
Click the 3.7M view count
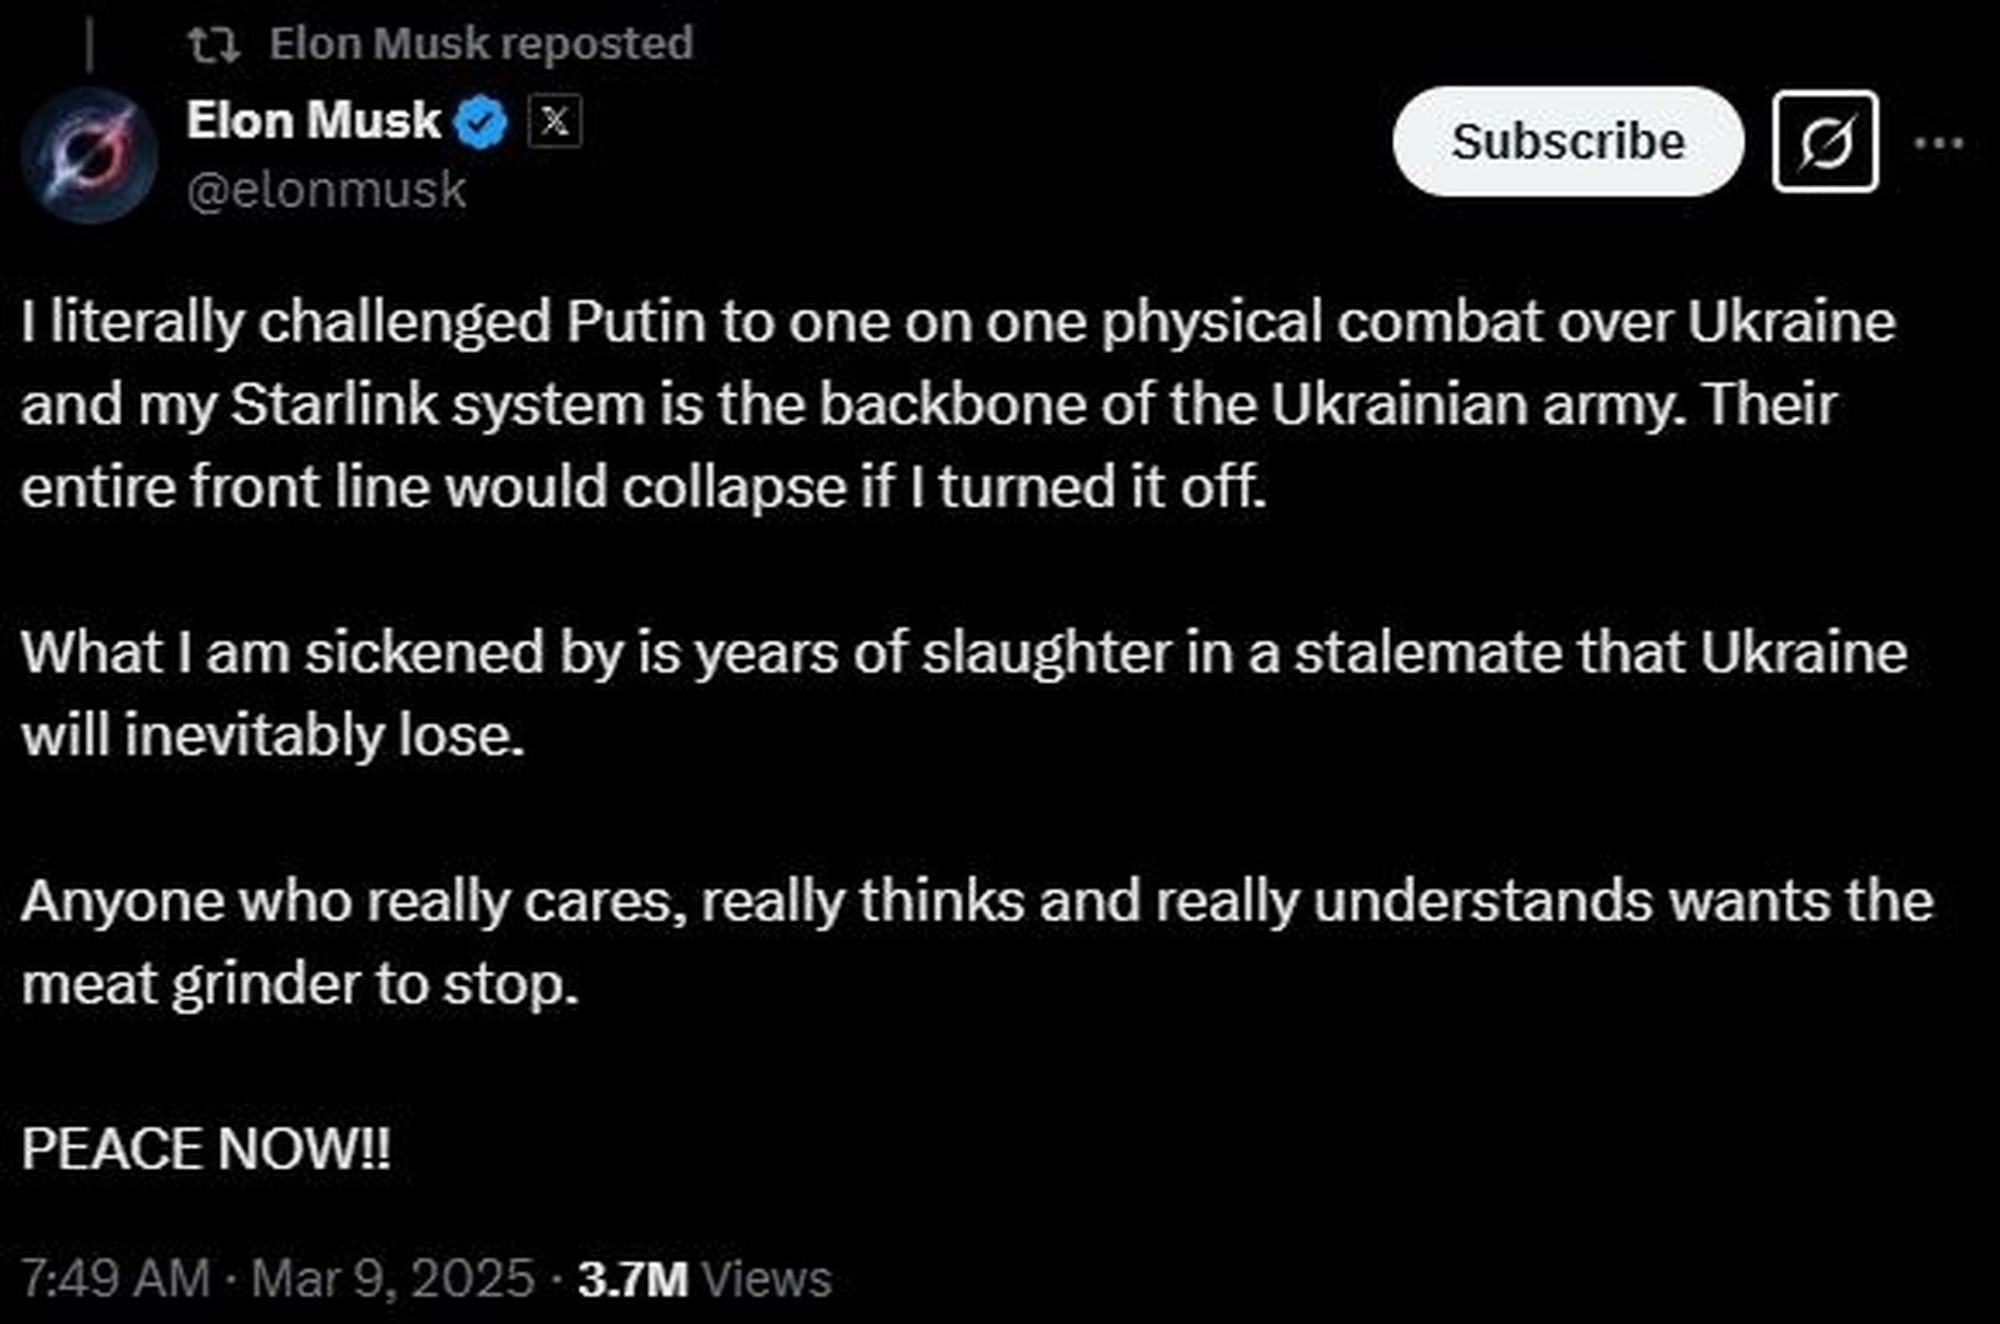click(633, 1280)
